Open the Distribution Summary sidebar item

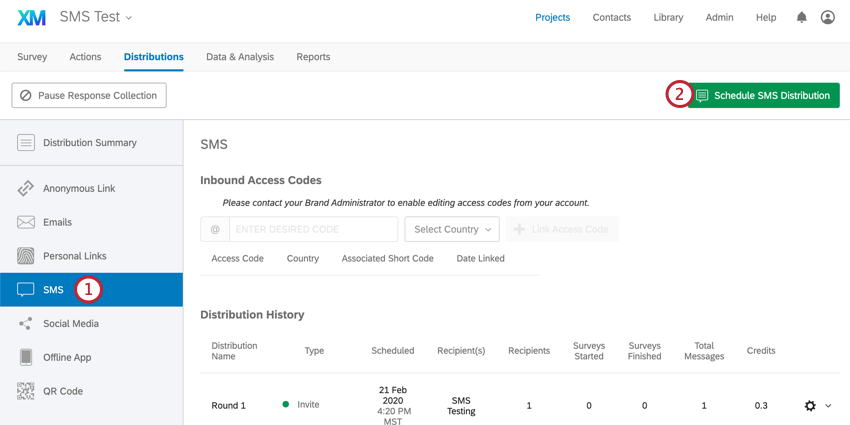(89, 143)
